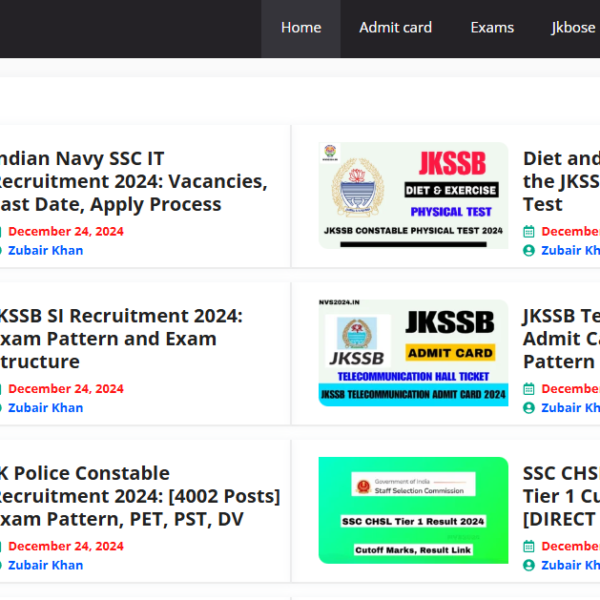Open the Jkbose menu item
The height and width of the screenshot is (600, 600).
575,28
